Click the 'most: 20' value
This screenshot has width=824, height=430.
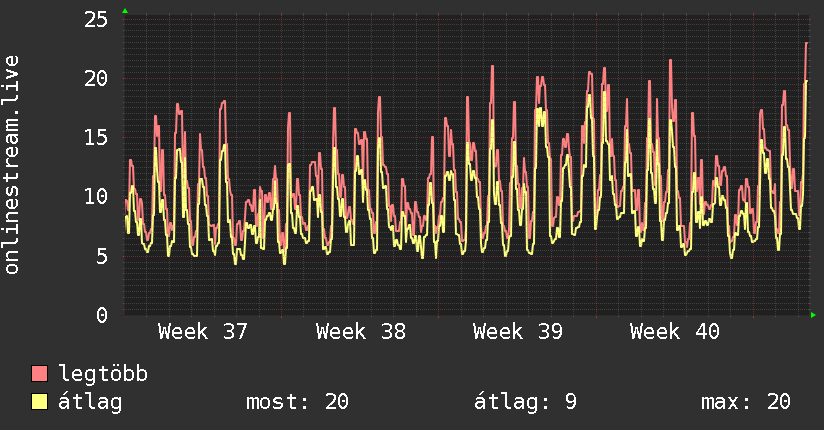click(297, 402)
